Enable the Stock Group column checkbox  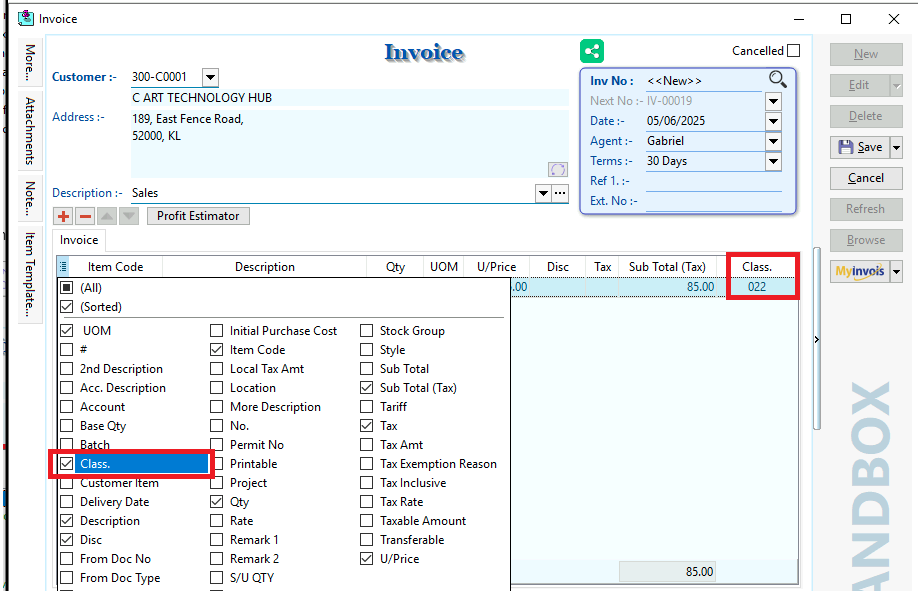click(367, 331)
